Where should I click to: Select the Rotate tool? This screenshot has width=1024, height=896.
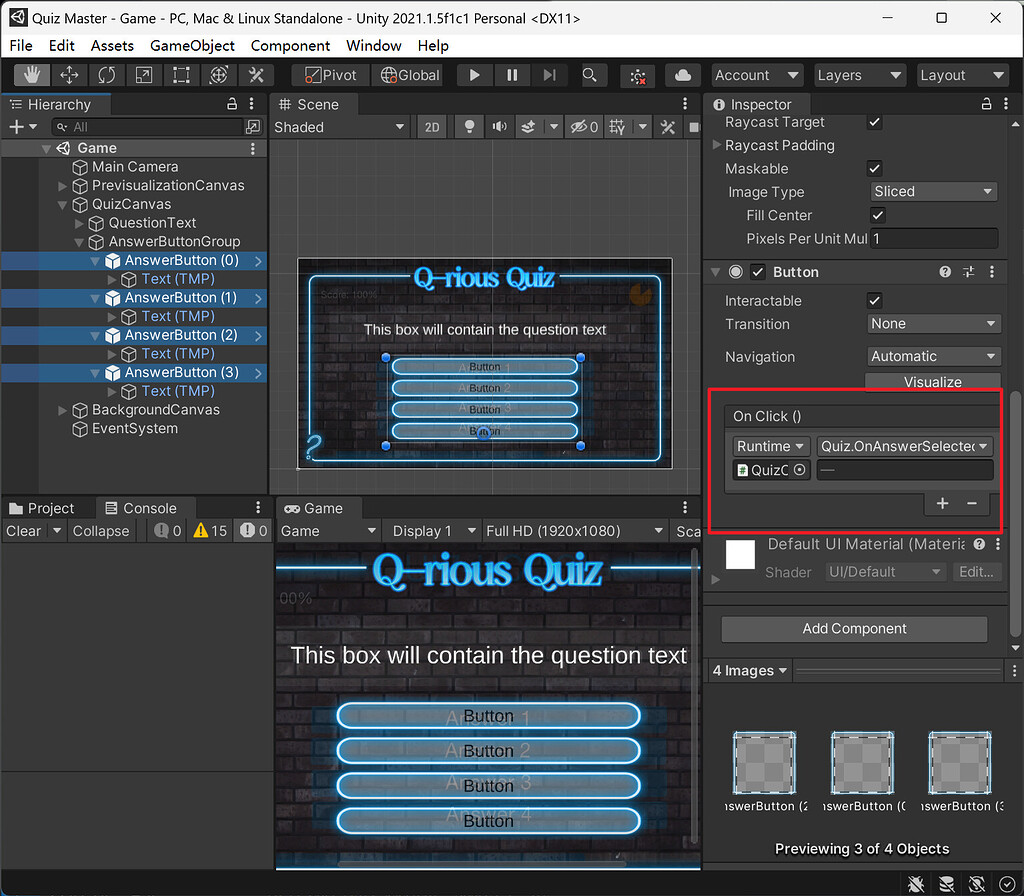107,74
